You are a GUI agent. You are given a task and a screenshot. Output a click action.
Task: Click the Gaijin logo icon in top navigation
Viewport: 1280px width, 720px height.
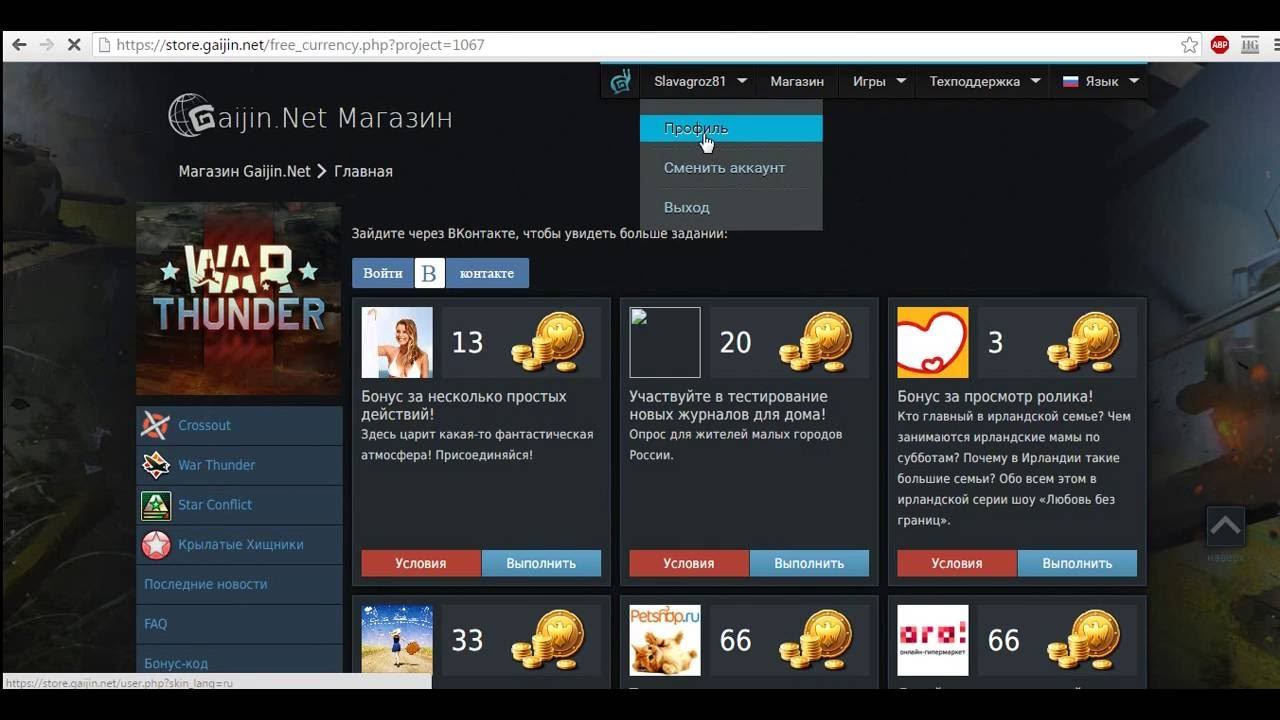click(621, 81)
